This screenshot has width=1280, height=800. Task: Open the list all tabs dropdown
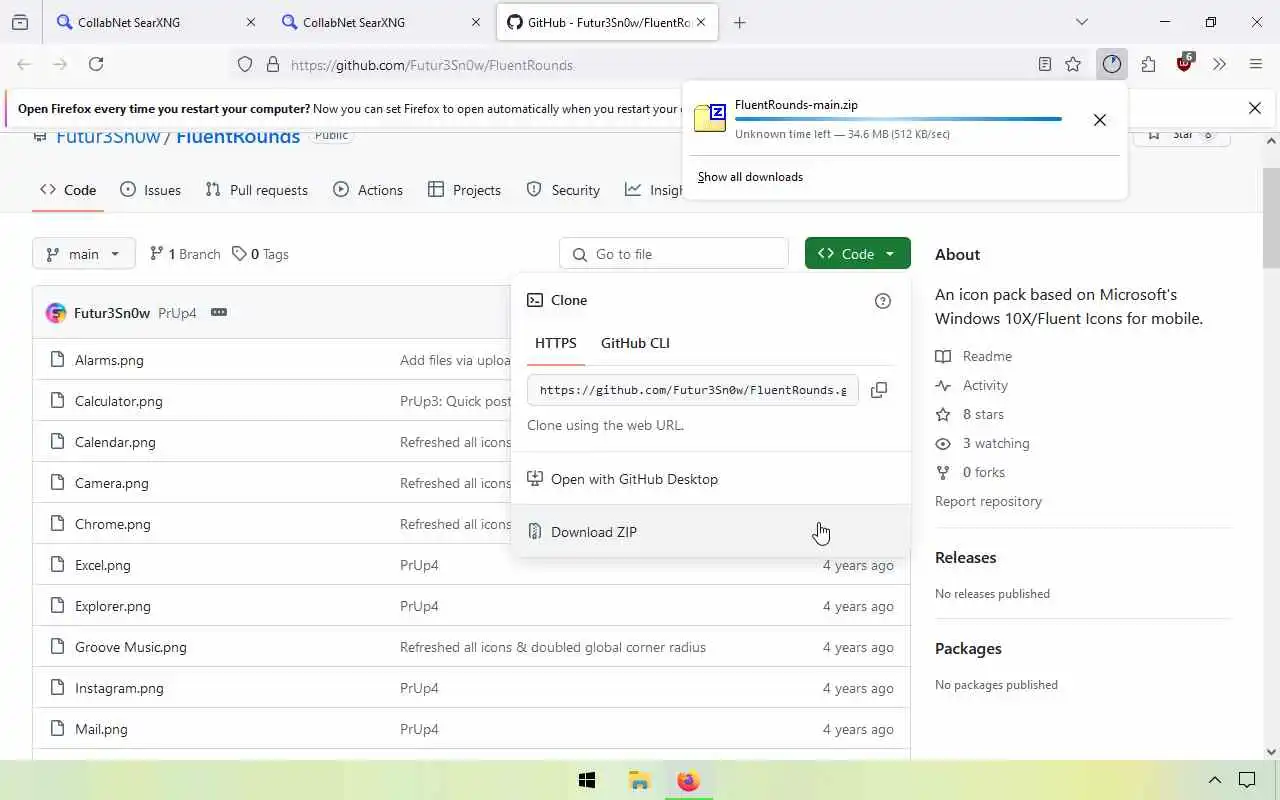[x=1081, y=22]
